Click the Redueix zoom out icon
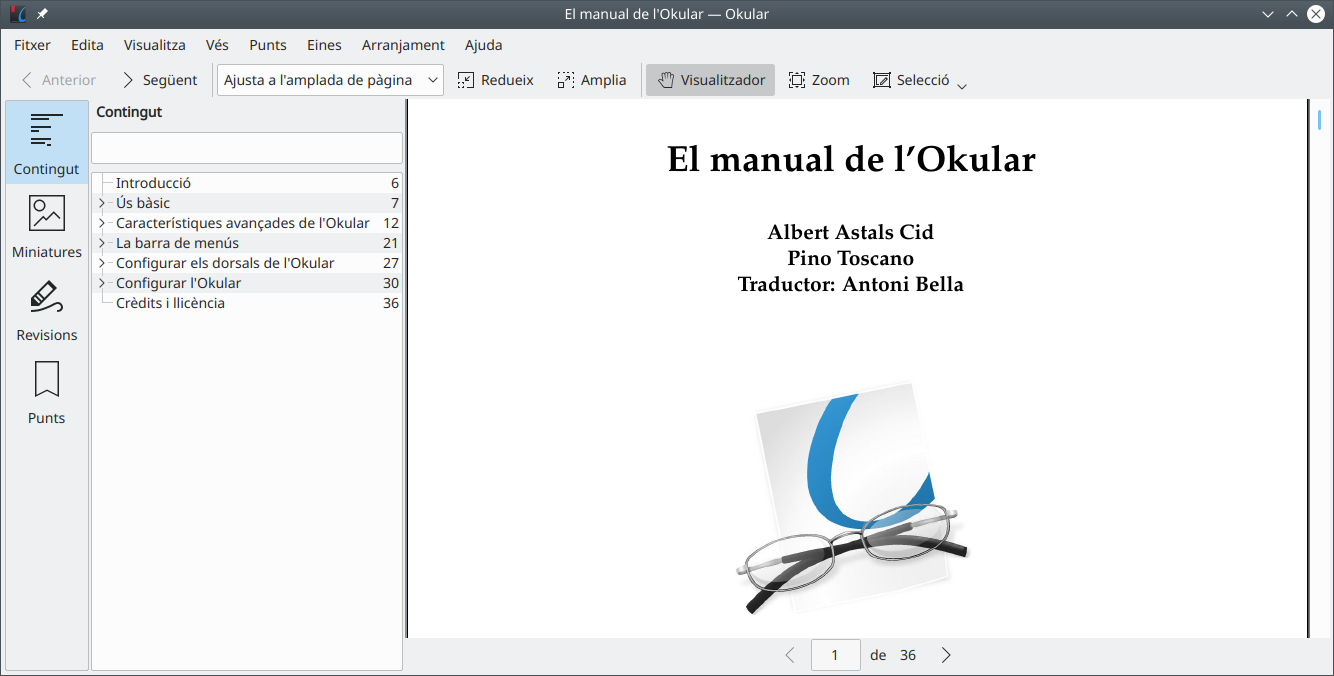Screen dimensions: 1334x676 (466, 80)
